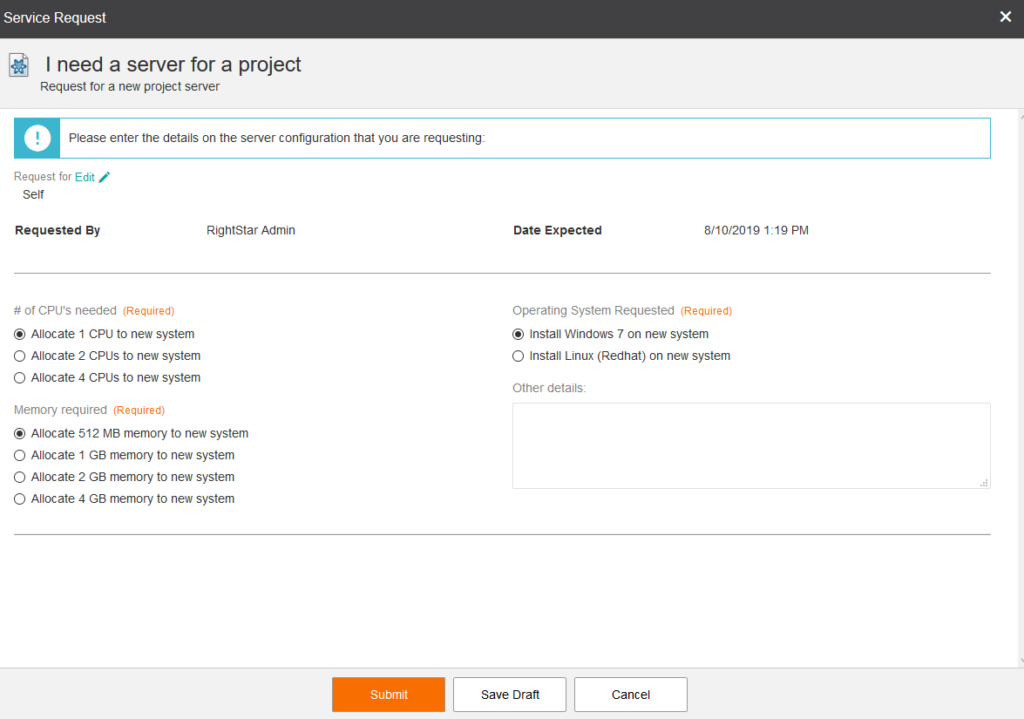The height and width of the screenshot is (719, 1024).
Task: Click inside the Other details text box
Action: pyautogui.click(x=750, y=445)
